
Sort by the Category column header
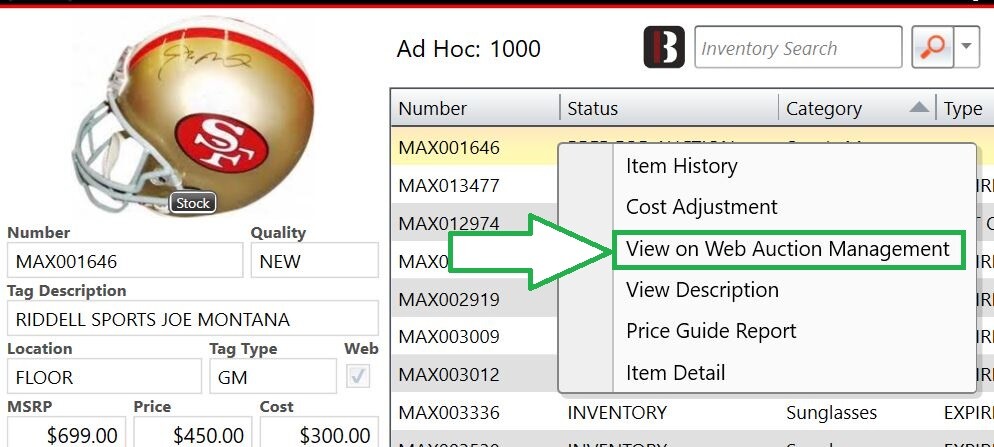(858, 108)
